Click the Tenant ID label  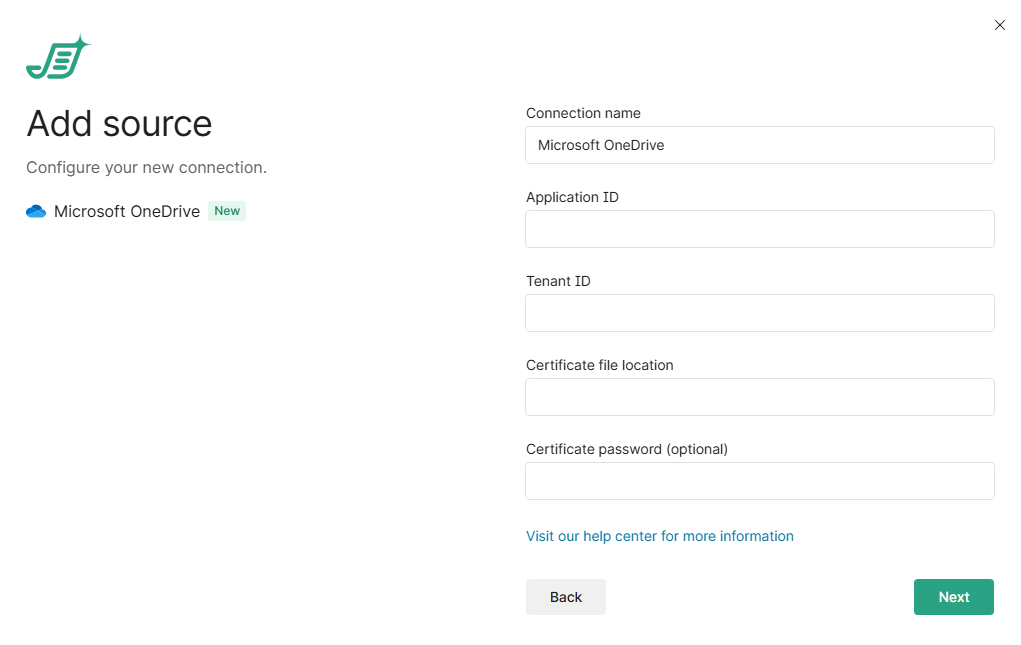tap(558, 281)
